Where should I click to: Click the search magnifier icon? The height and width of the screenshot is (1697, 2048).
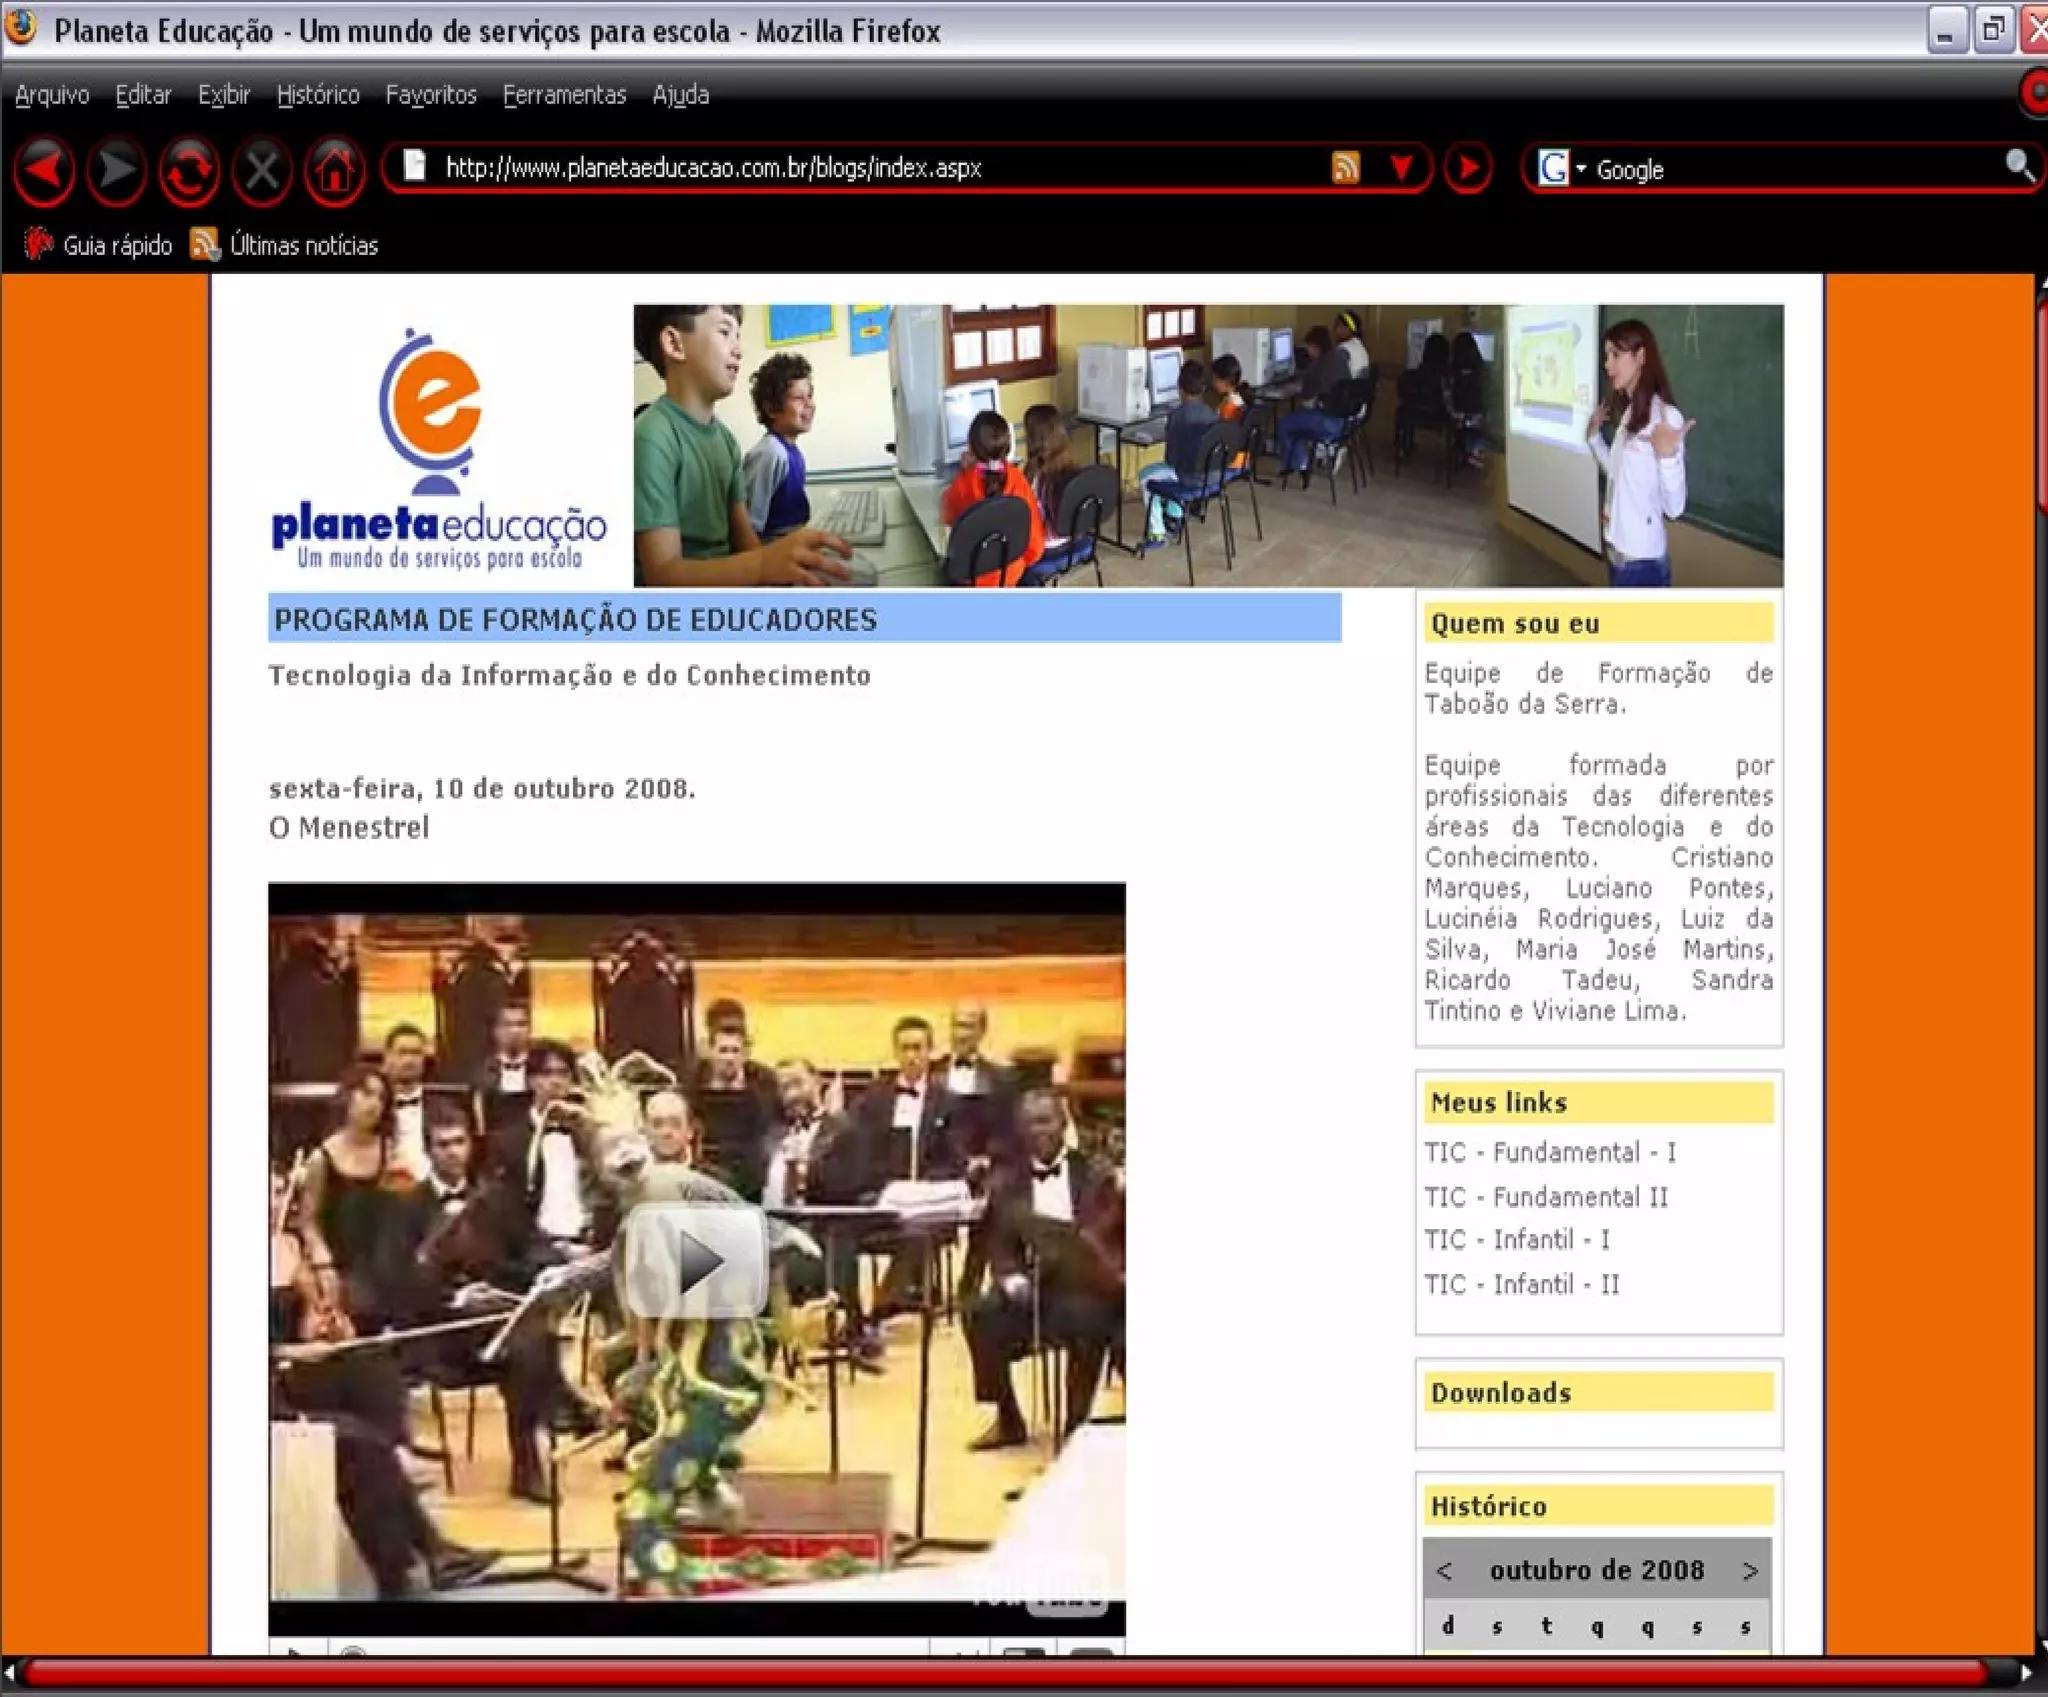(2018, 166)
